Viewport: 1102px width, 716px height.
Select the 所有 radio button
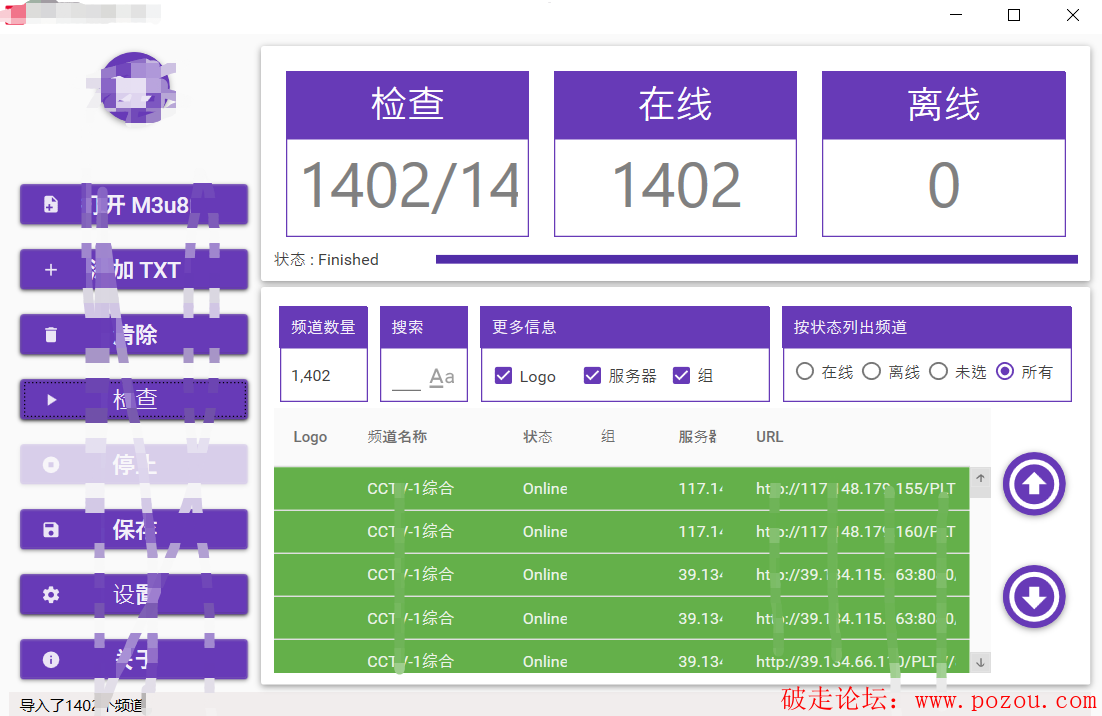coord(1005,371)
